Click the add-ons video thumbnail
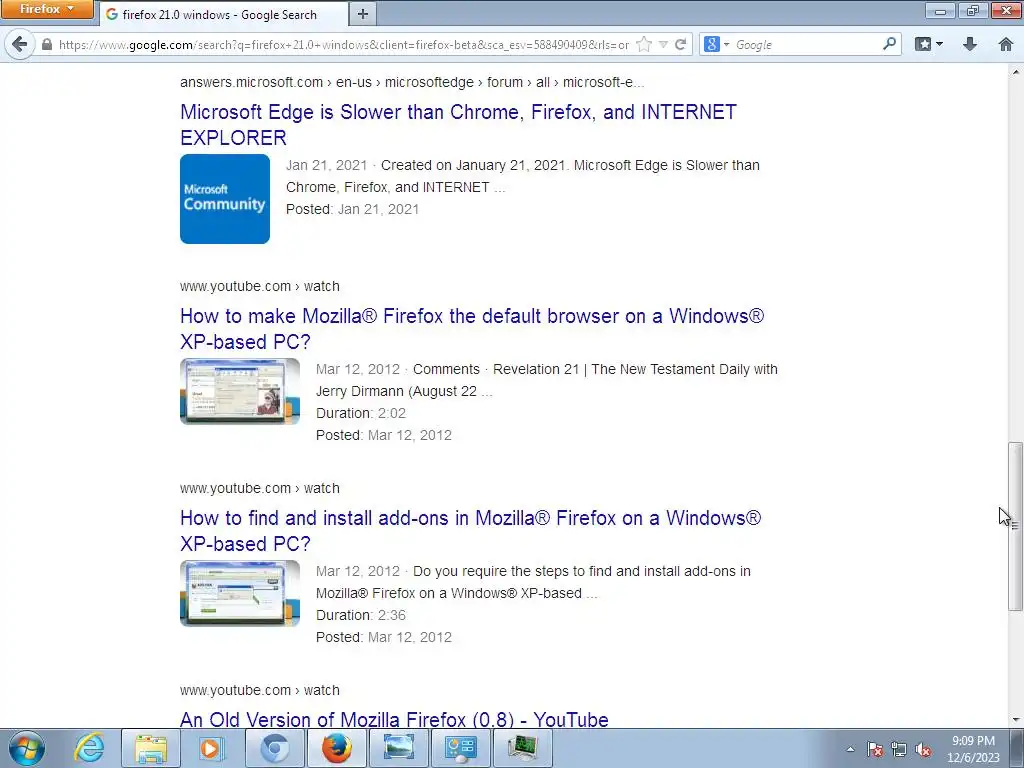 point(240,593)
